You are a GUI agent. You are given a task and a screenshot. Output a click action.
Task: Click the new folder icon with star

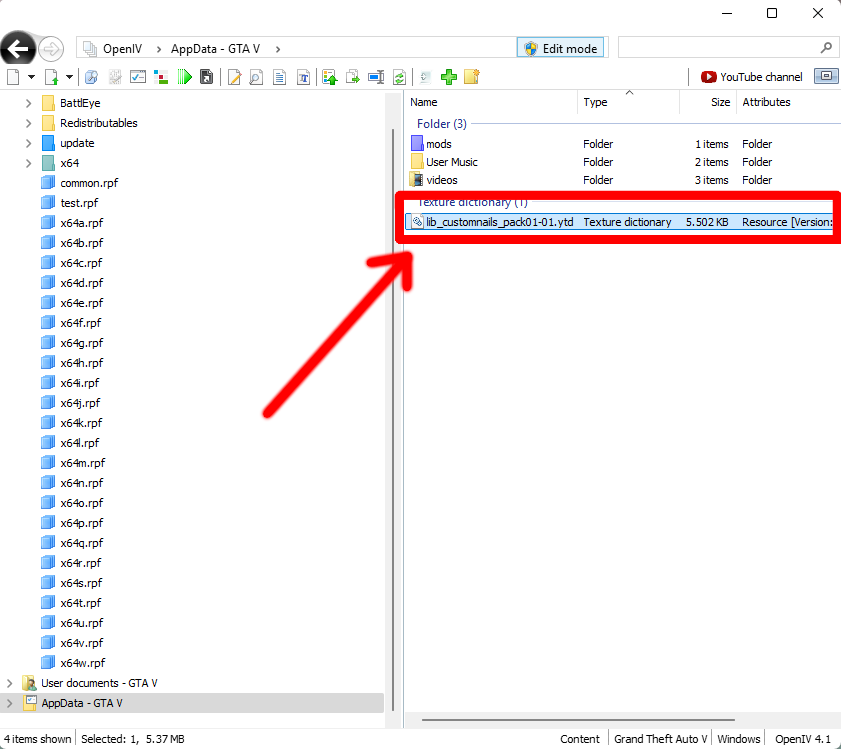click(x=472, y=77)
